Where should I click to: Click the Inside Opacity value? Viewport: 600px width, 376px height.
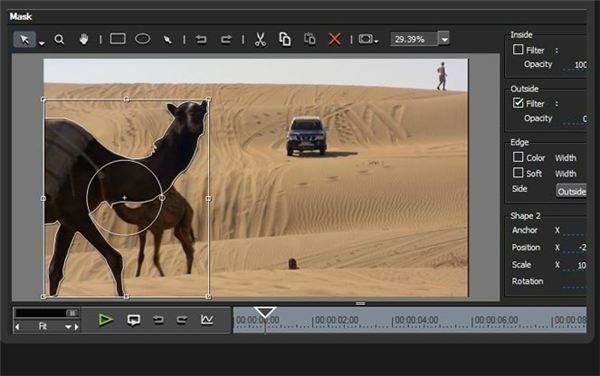tap(580, 65)
